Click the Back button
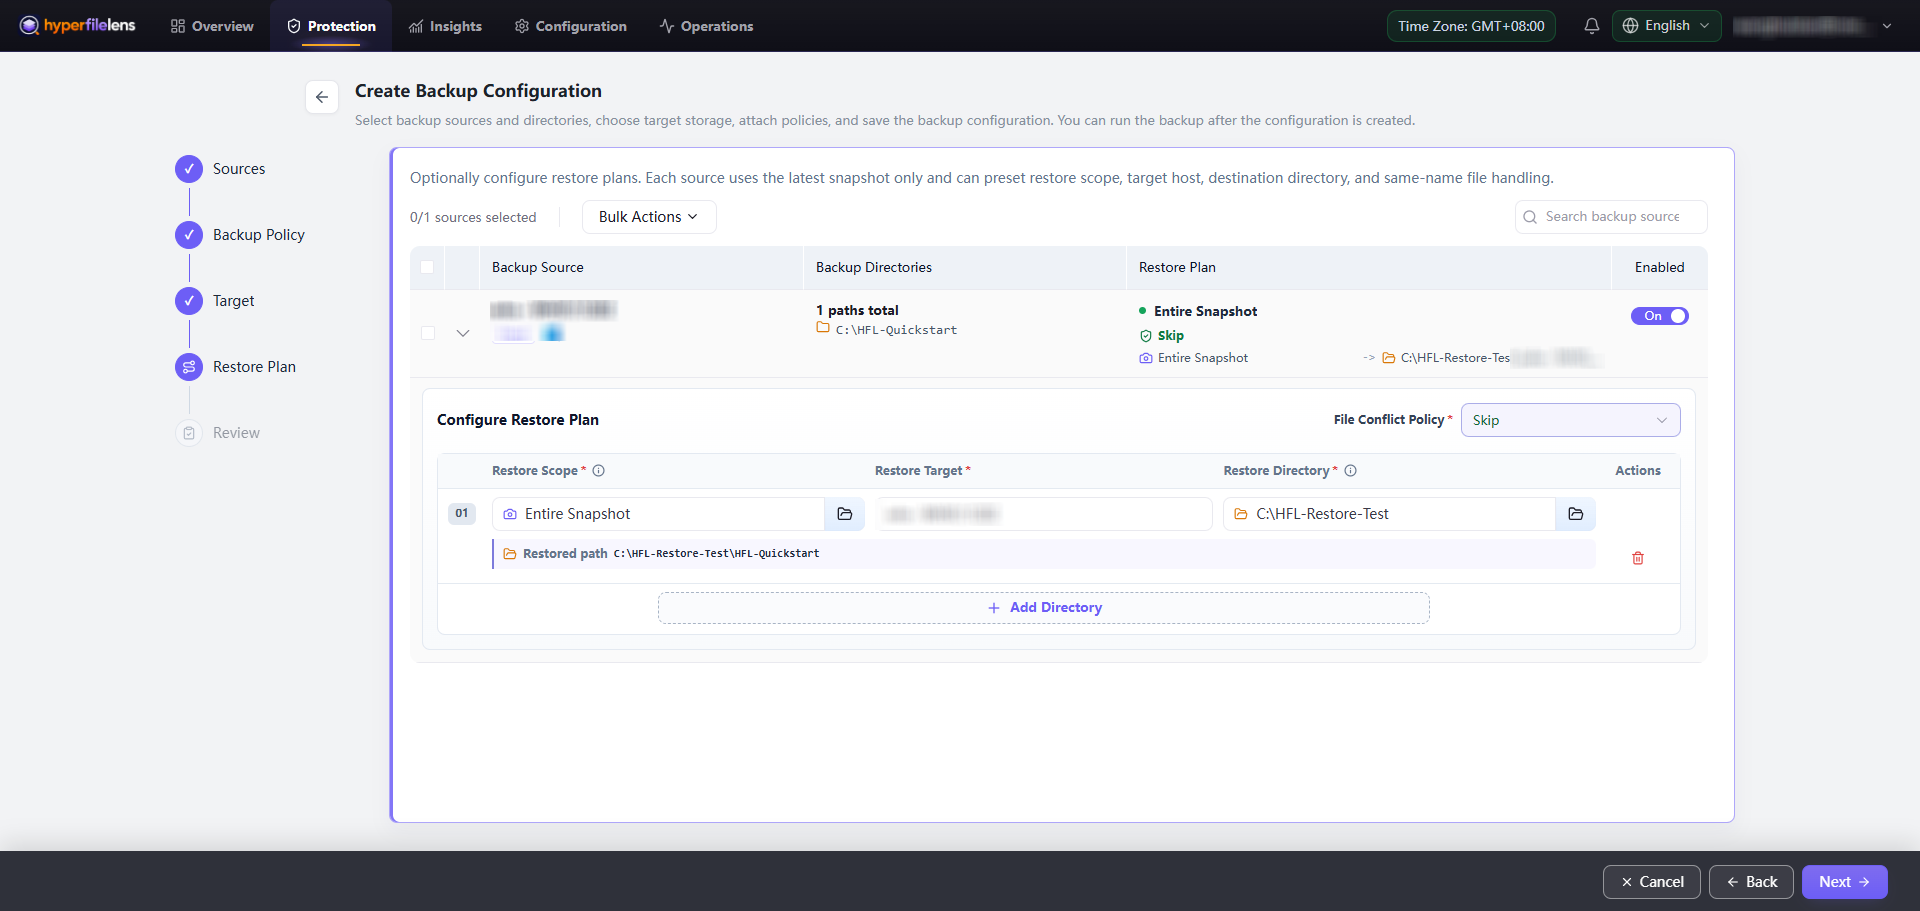Screen dimensions: 1920x911 pyautogui.click(x=1751, y=882)
